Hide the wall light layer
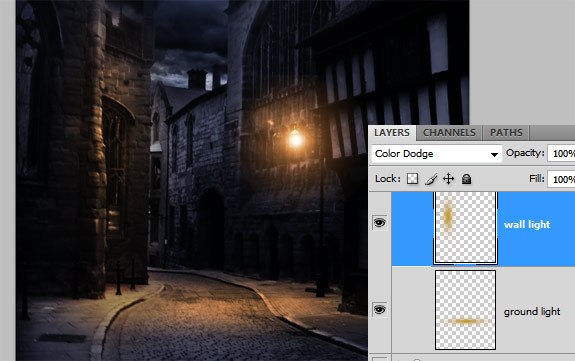The height and width of the screenshot is (361, 575). point(380,222)
